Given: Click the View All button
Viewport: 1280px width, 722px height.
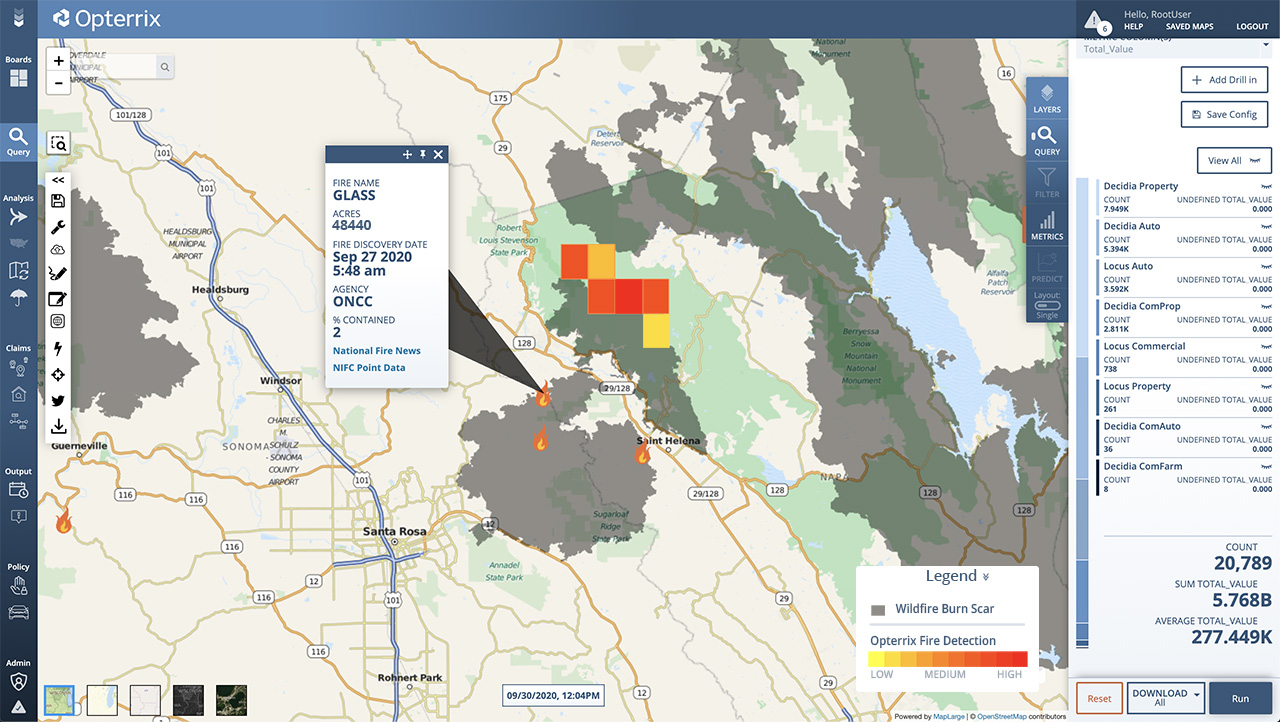Looking at the screenshot, I should click(x=1234, y=160).
